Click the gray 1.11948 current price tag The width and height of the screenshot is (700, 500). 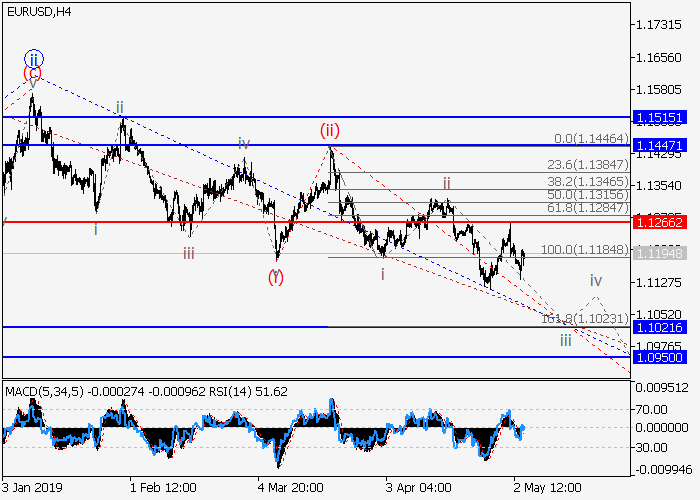[x=659, y=254]
